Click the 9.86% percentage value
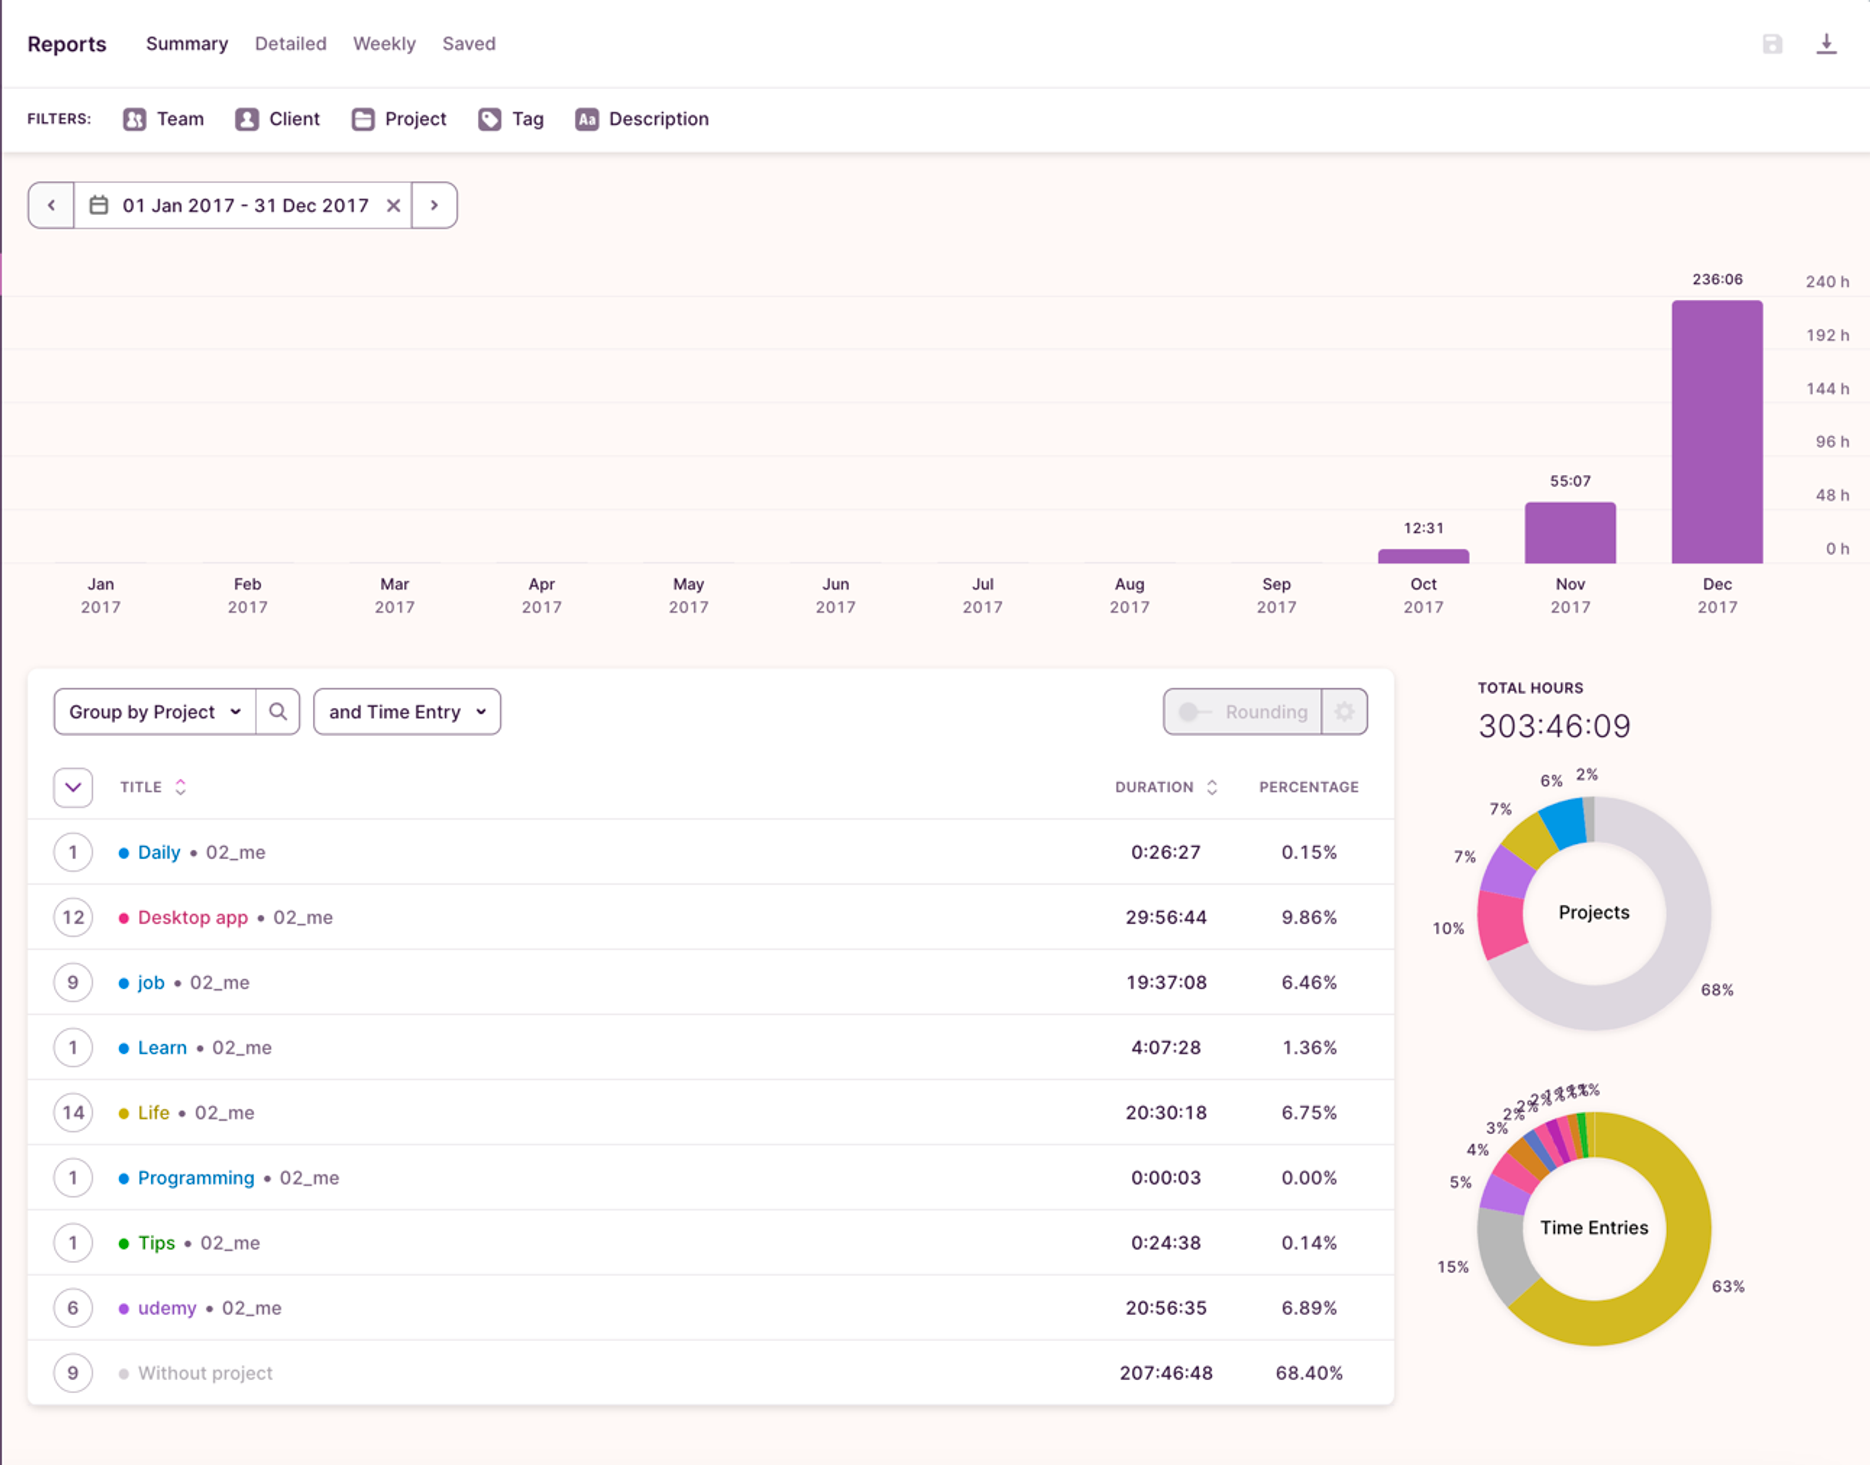Viewport: 1870px width, 1465px height. [x=1309, y=917]
